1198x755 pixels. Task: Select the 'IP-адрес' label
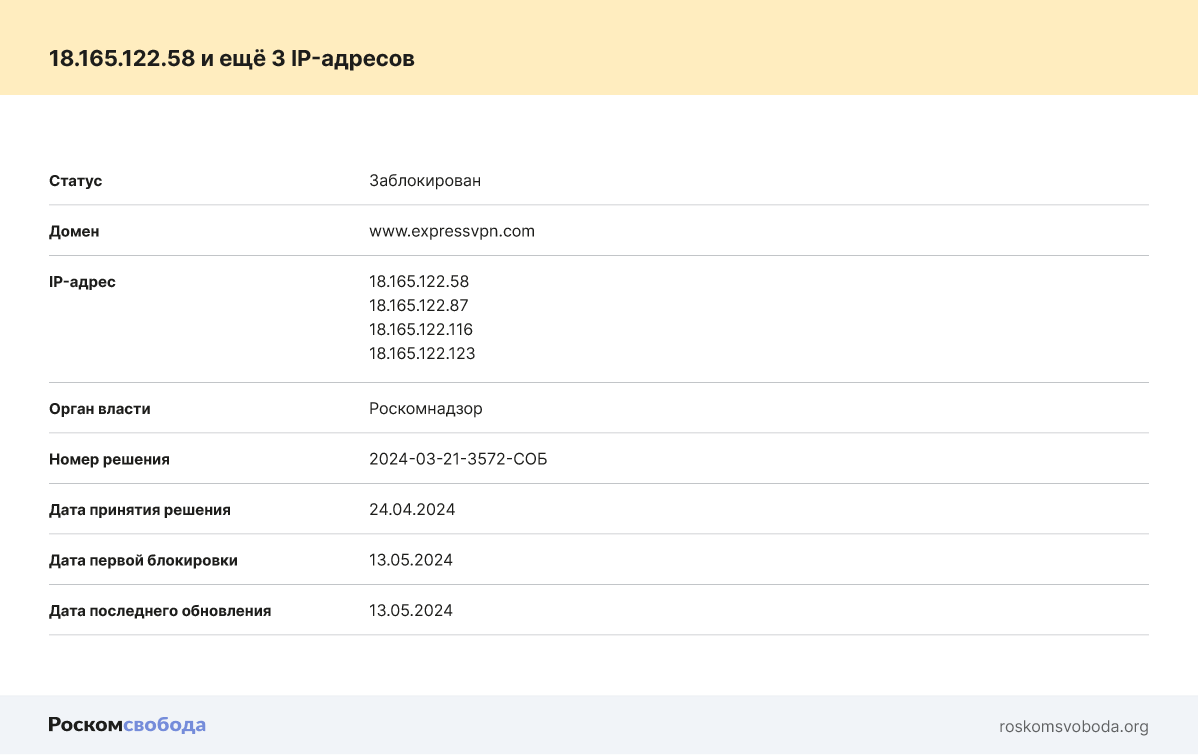(x=83, y=282)
